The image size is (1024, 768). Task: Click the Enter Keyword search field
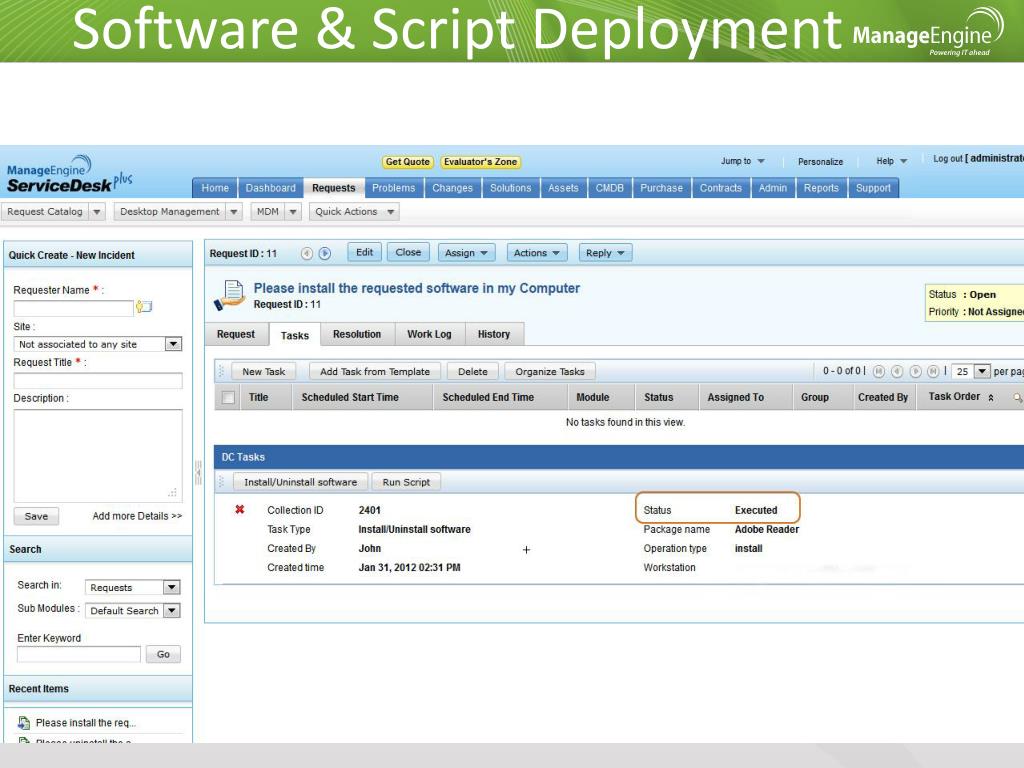pyautogui.click(x=79, y=654)
